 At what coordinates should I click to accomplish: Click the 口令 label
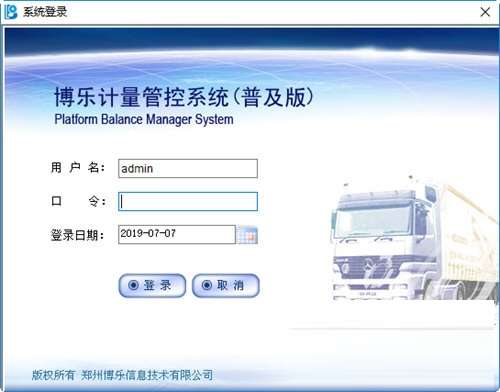79,201
